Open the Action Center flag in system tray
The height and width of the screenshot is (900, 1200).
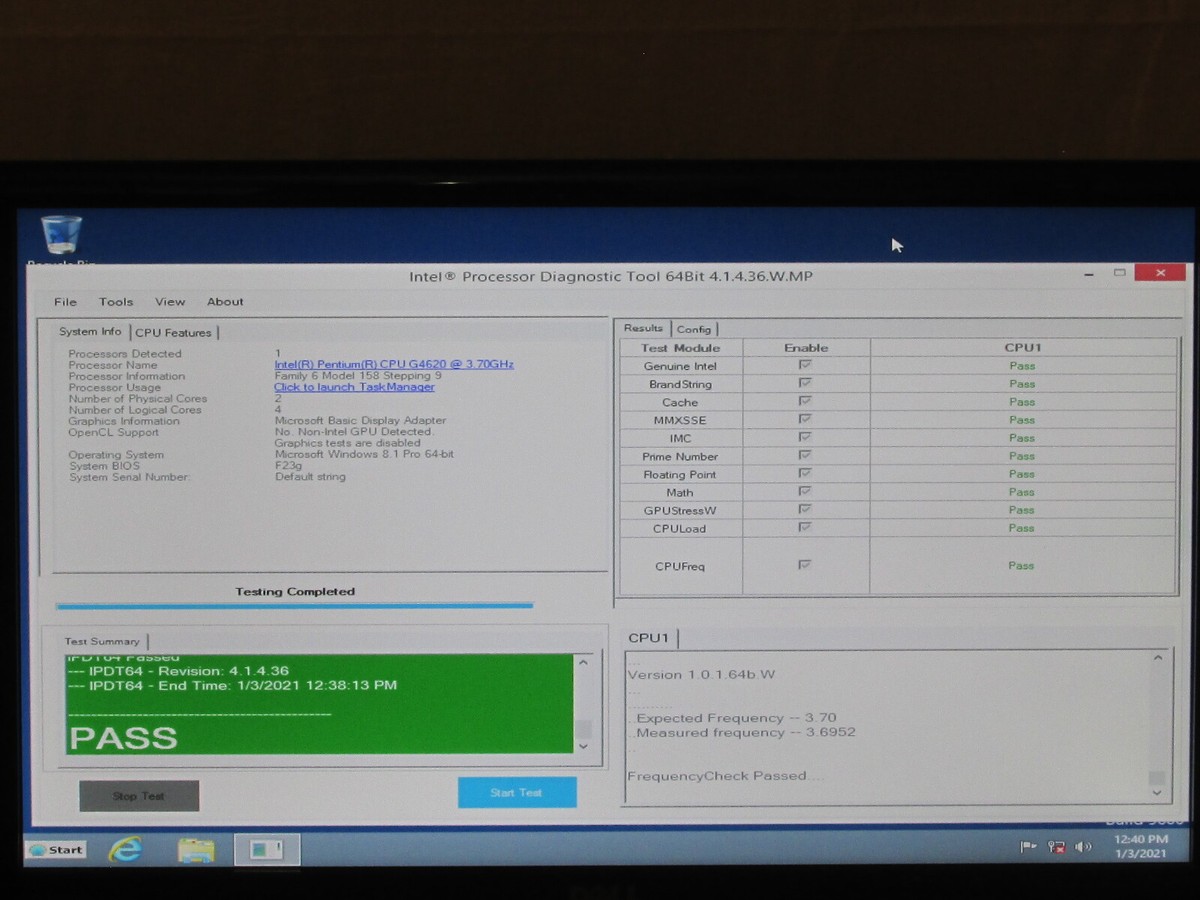tap(1027, 847)
